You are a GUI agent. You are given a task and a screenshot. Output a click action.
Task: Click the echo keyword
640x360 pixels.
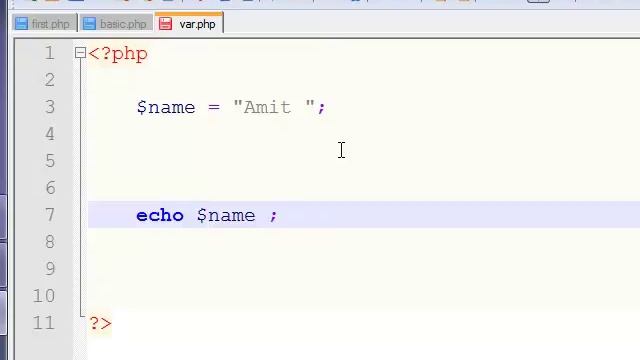pyautogui.click(x=160, y=215)
